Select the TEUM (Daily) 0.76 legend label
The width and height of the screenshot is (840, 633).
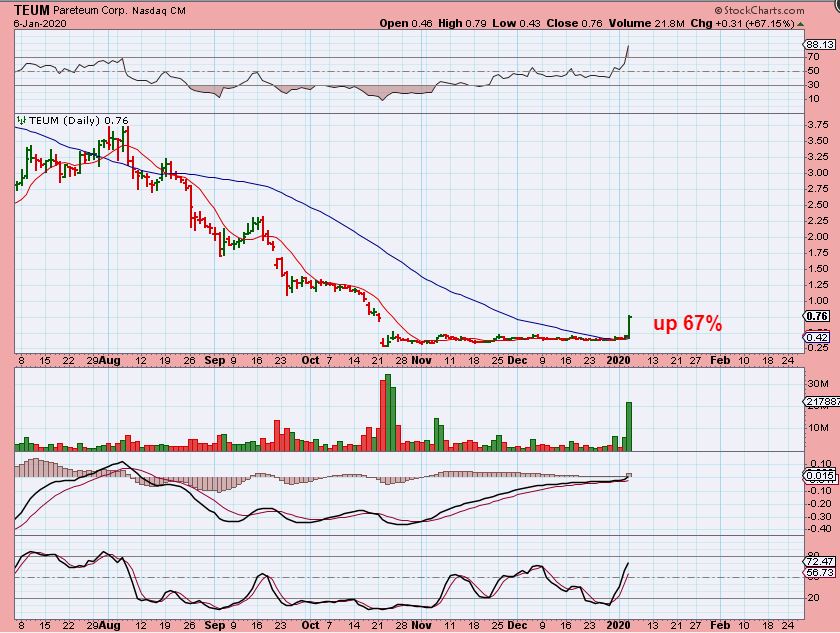[x=79, y=120]
